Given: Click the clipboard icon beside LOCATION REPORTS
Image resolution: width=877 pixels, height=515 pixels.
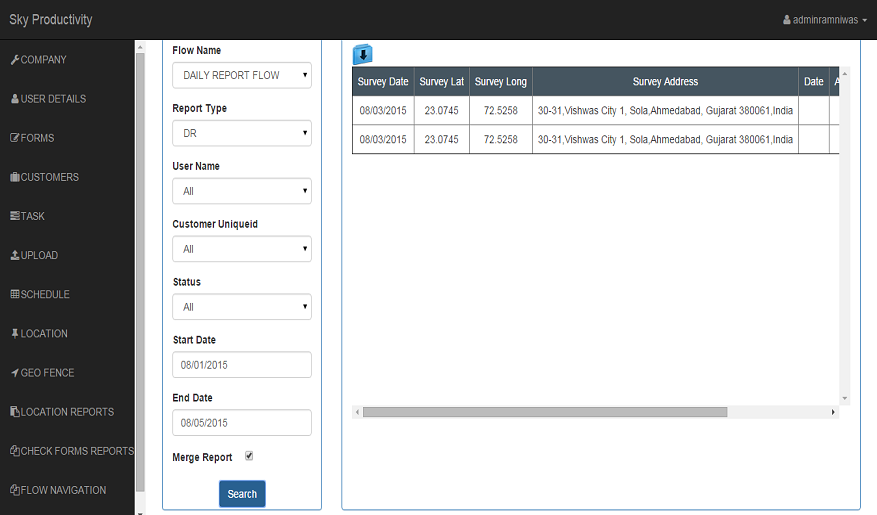Looking at the screenshot, I should (x=15, y=412).
